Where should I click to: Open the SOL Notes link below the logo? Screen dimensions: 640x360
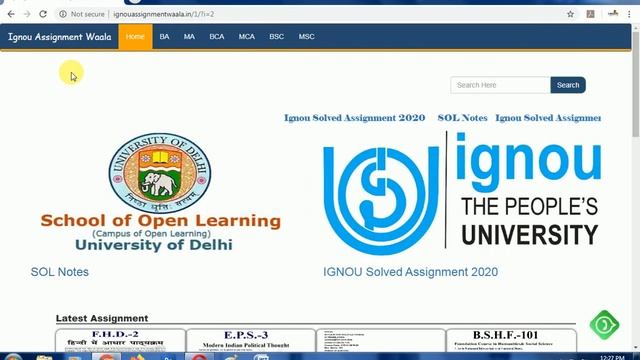(x=60, y=272)
